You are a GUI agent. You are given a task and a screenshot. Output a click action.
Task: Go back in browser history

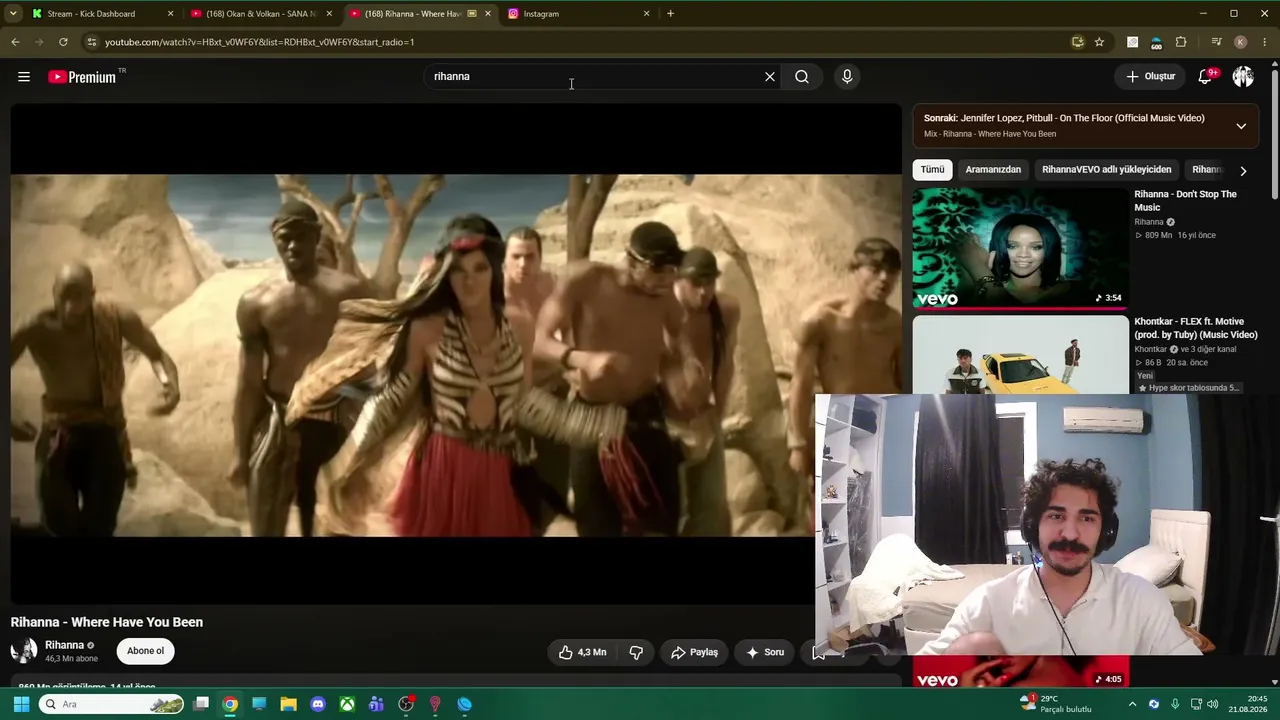(x=15, y=42)
